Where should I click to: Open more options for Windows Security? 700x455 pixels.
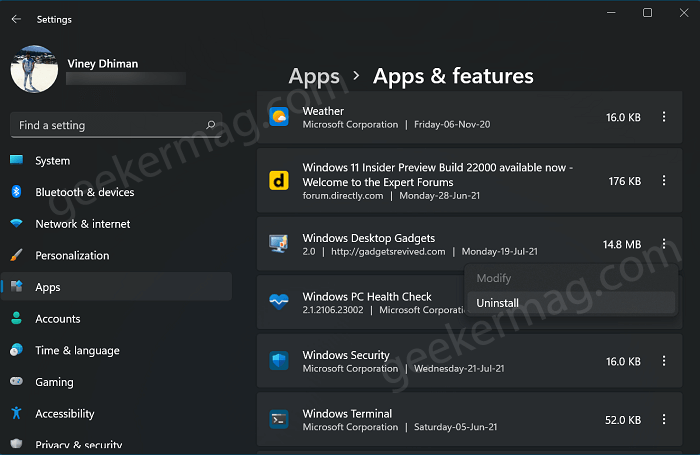[x=664, y=361]
